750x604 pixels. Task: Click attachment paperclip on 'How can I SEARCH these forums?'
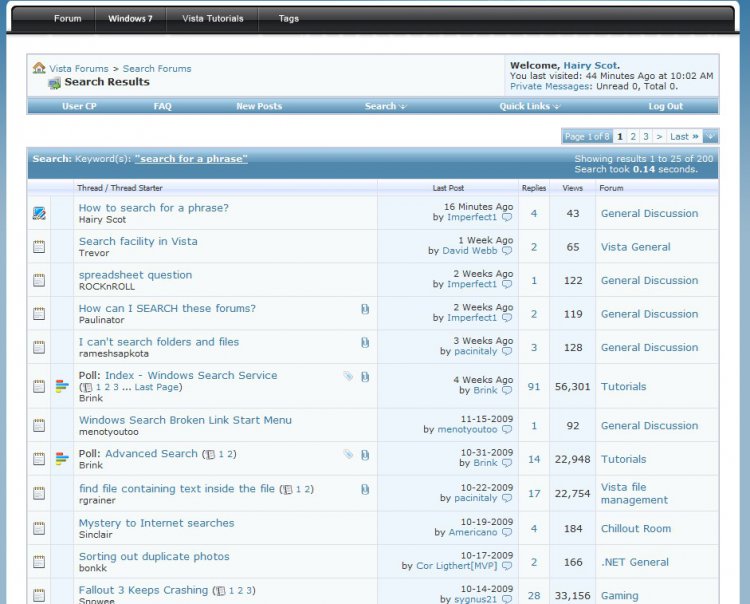coord(365,309)
